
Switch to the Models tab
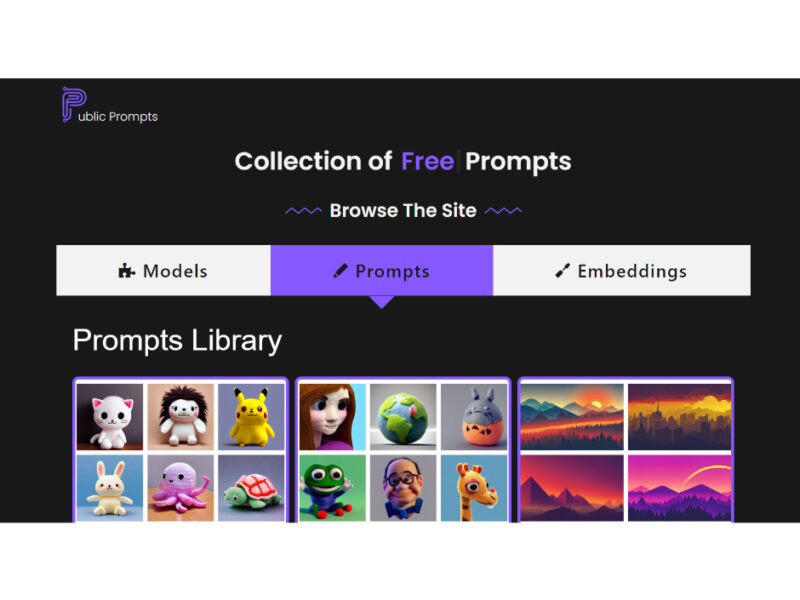coord(163,270)
